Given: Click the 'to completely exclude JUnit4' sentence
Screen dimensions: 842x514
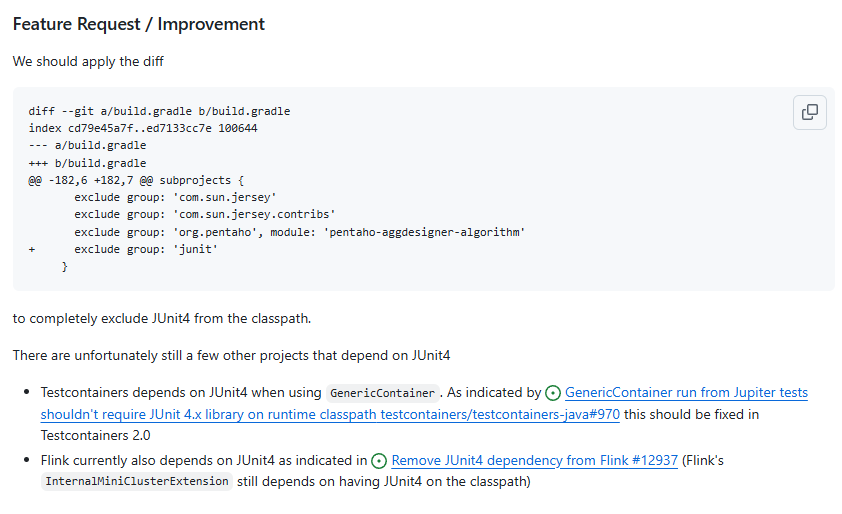Looking at the screenshot, I should click(162, 318).
